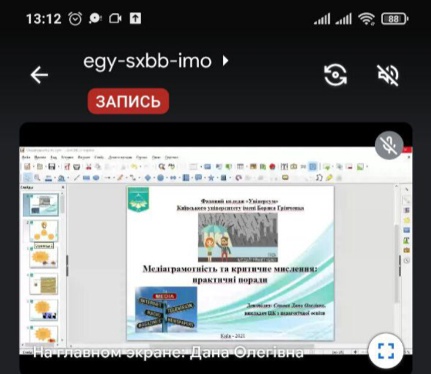Pick the line tool in drawing toolbar
Image resolution: width=431 pixels, height=374 pixels.
[x=77, y=178]
